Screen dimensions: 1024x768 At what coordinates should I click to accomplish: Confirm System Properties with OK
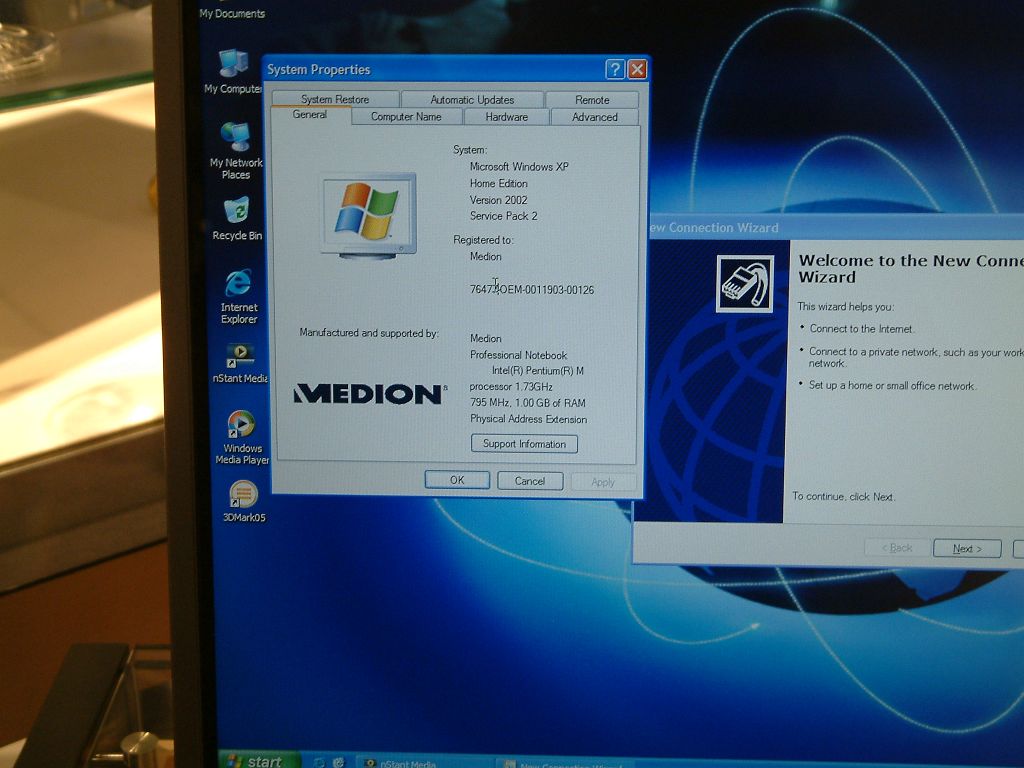457,480
